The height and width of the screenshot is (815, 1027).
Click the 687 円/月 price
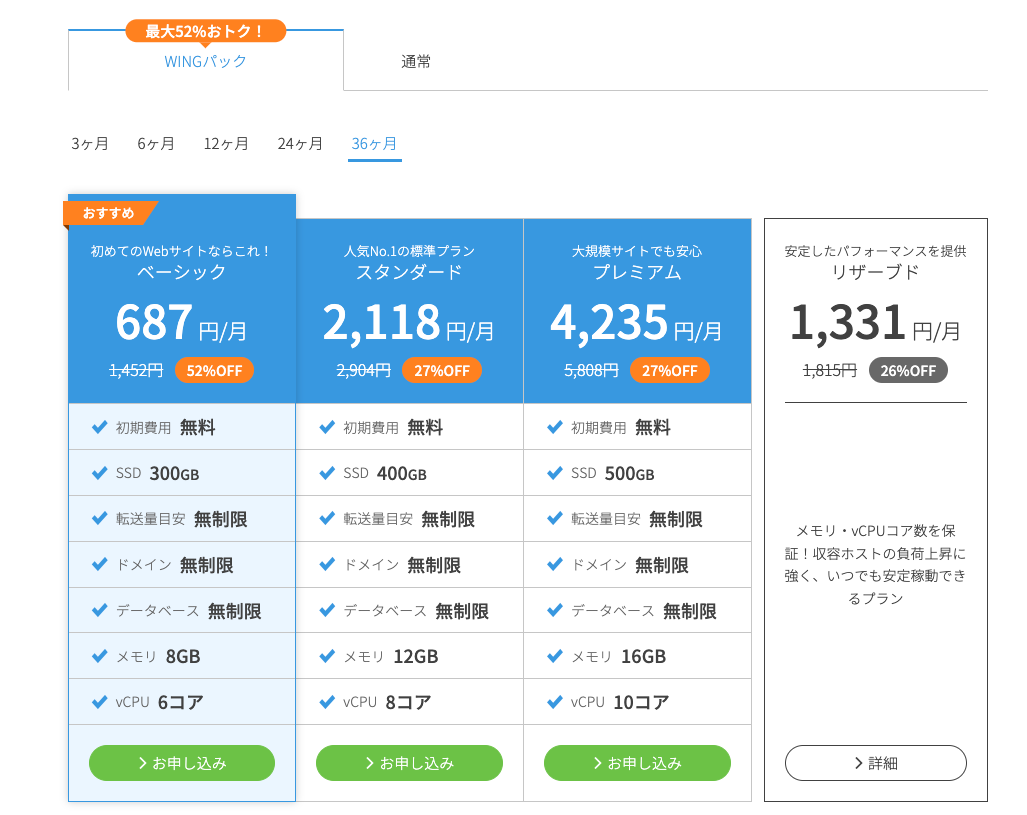point(181,323)
